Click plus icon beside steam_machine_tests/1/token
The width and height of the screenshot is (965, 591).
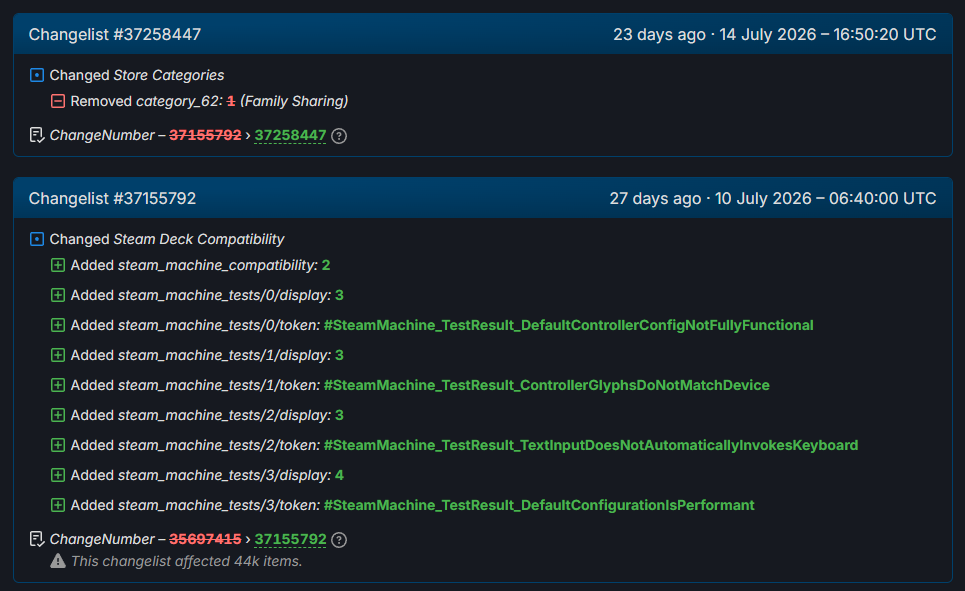click(x=58, y=385)
